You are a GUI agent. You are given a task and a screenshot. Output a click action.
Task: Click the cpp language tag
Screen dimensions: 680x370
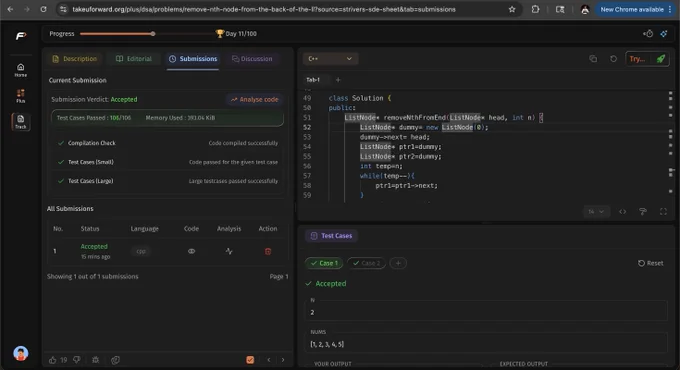point(141,251)
